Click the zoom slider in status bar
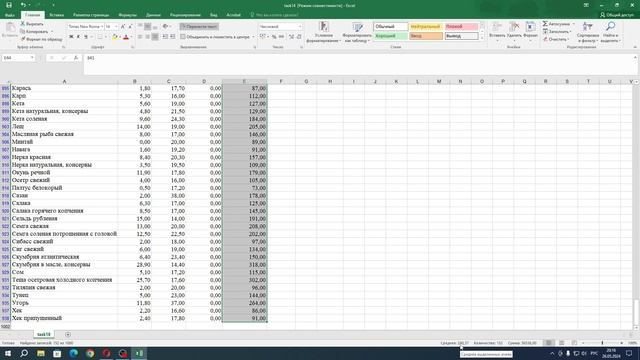640x360 pixels. click(602, 343)
